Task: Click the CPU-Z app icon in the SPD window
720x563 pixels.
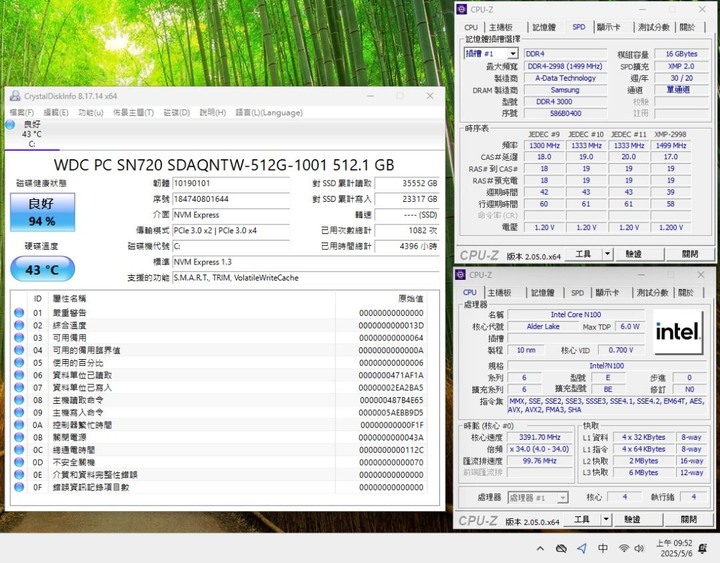Action: pos(461,9)
